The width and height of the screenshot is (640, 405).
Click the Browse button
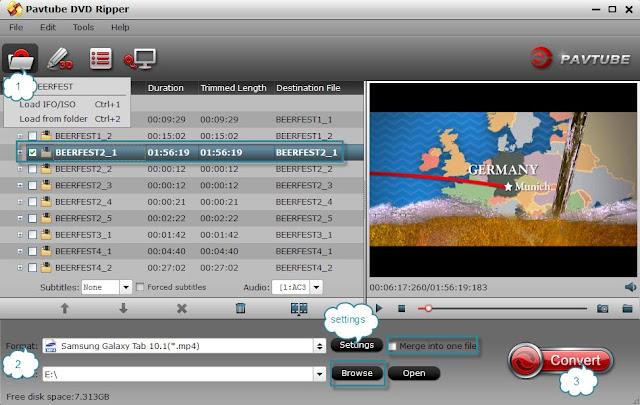357,373
